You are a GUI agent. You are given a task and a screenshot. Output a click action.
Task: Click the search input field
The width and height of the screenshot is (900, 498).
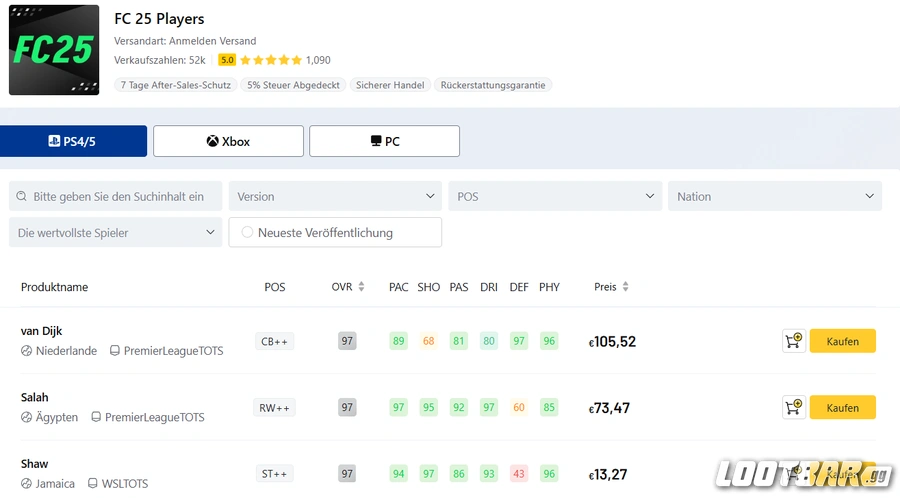(x=115, y=196)
